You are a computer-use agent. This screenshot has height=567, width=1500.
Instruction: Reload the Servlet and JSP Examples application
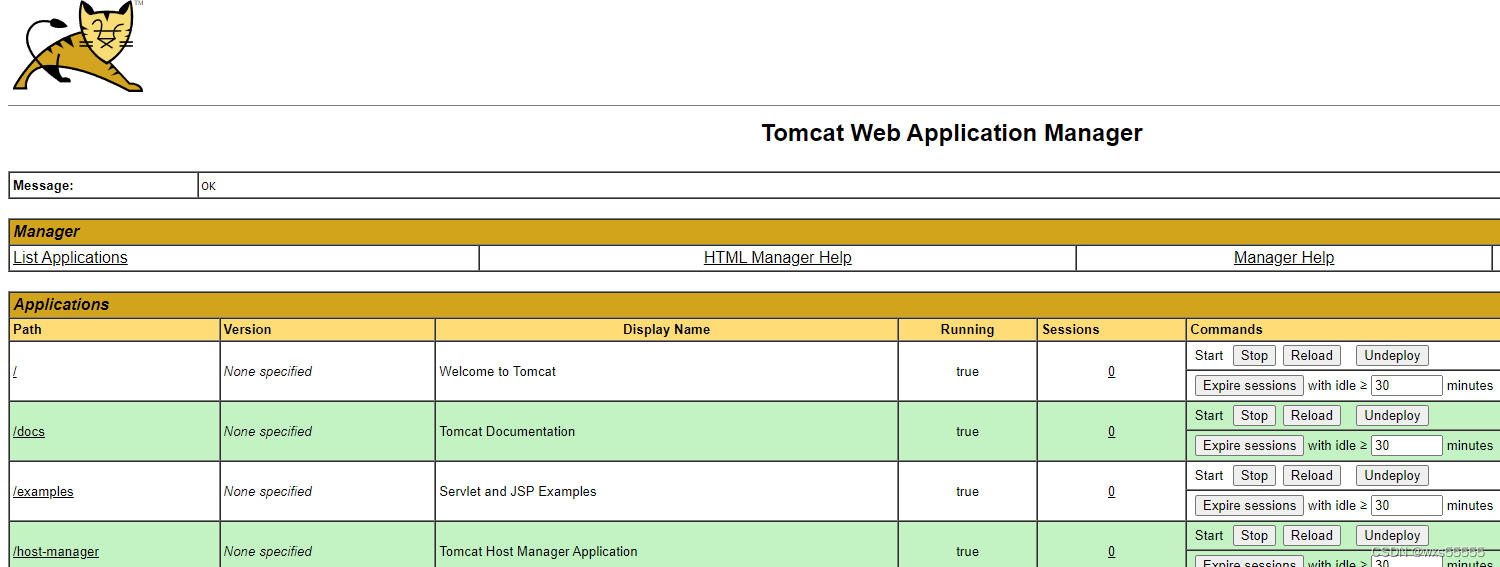(1311, 475)
